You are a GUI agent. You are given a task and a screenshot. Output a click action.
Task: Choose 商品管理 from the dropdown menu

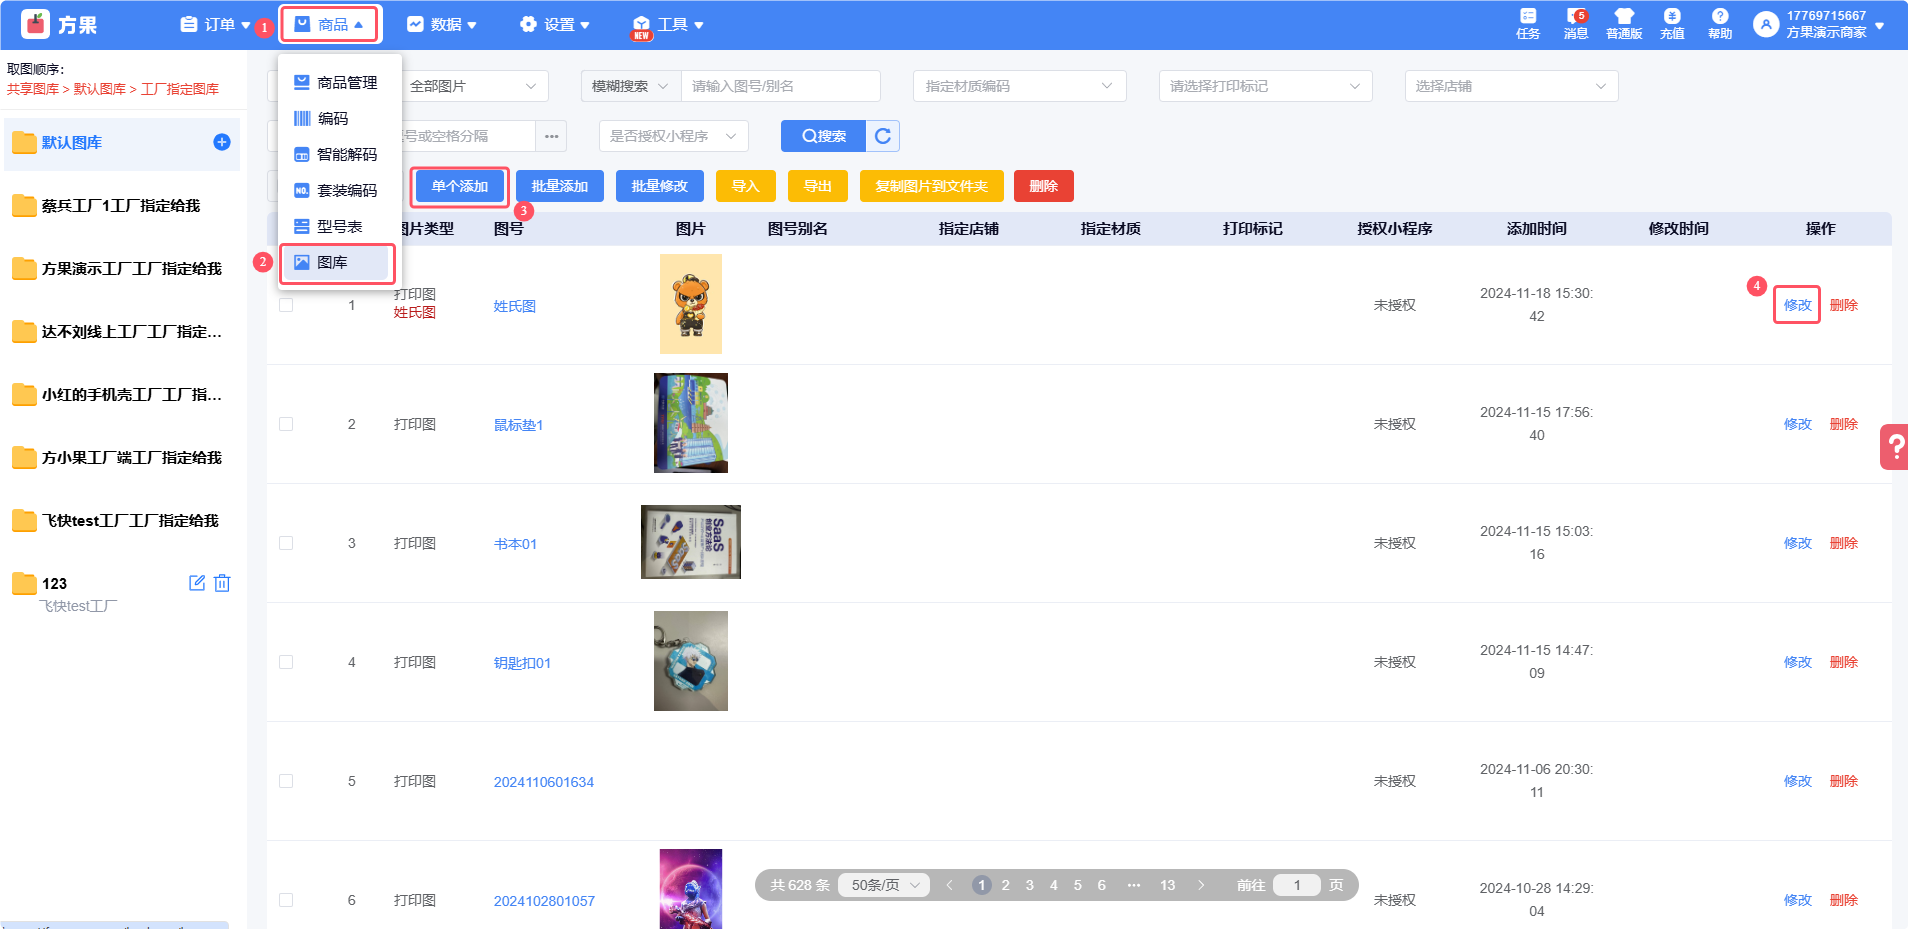[x=338, y=82]
